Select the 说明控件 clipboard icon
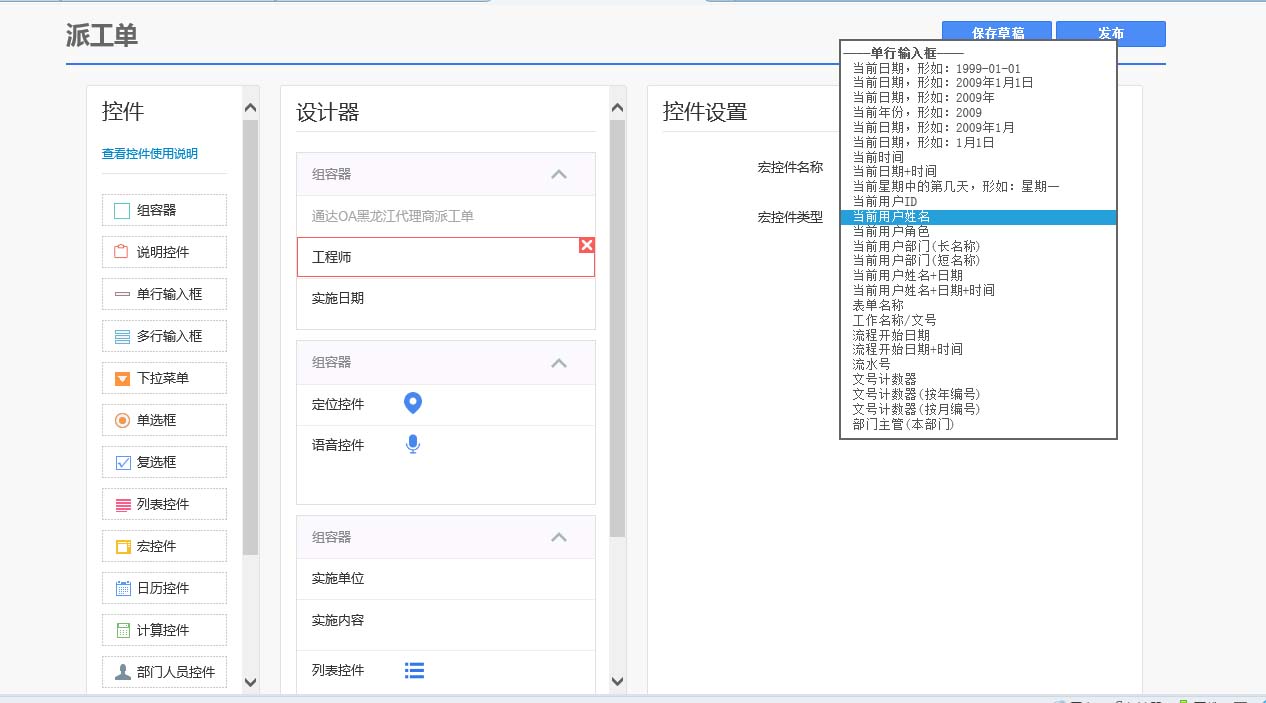The image size is (1266, 703). pos(122,252)
